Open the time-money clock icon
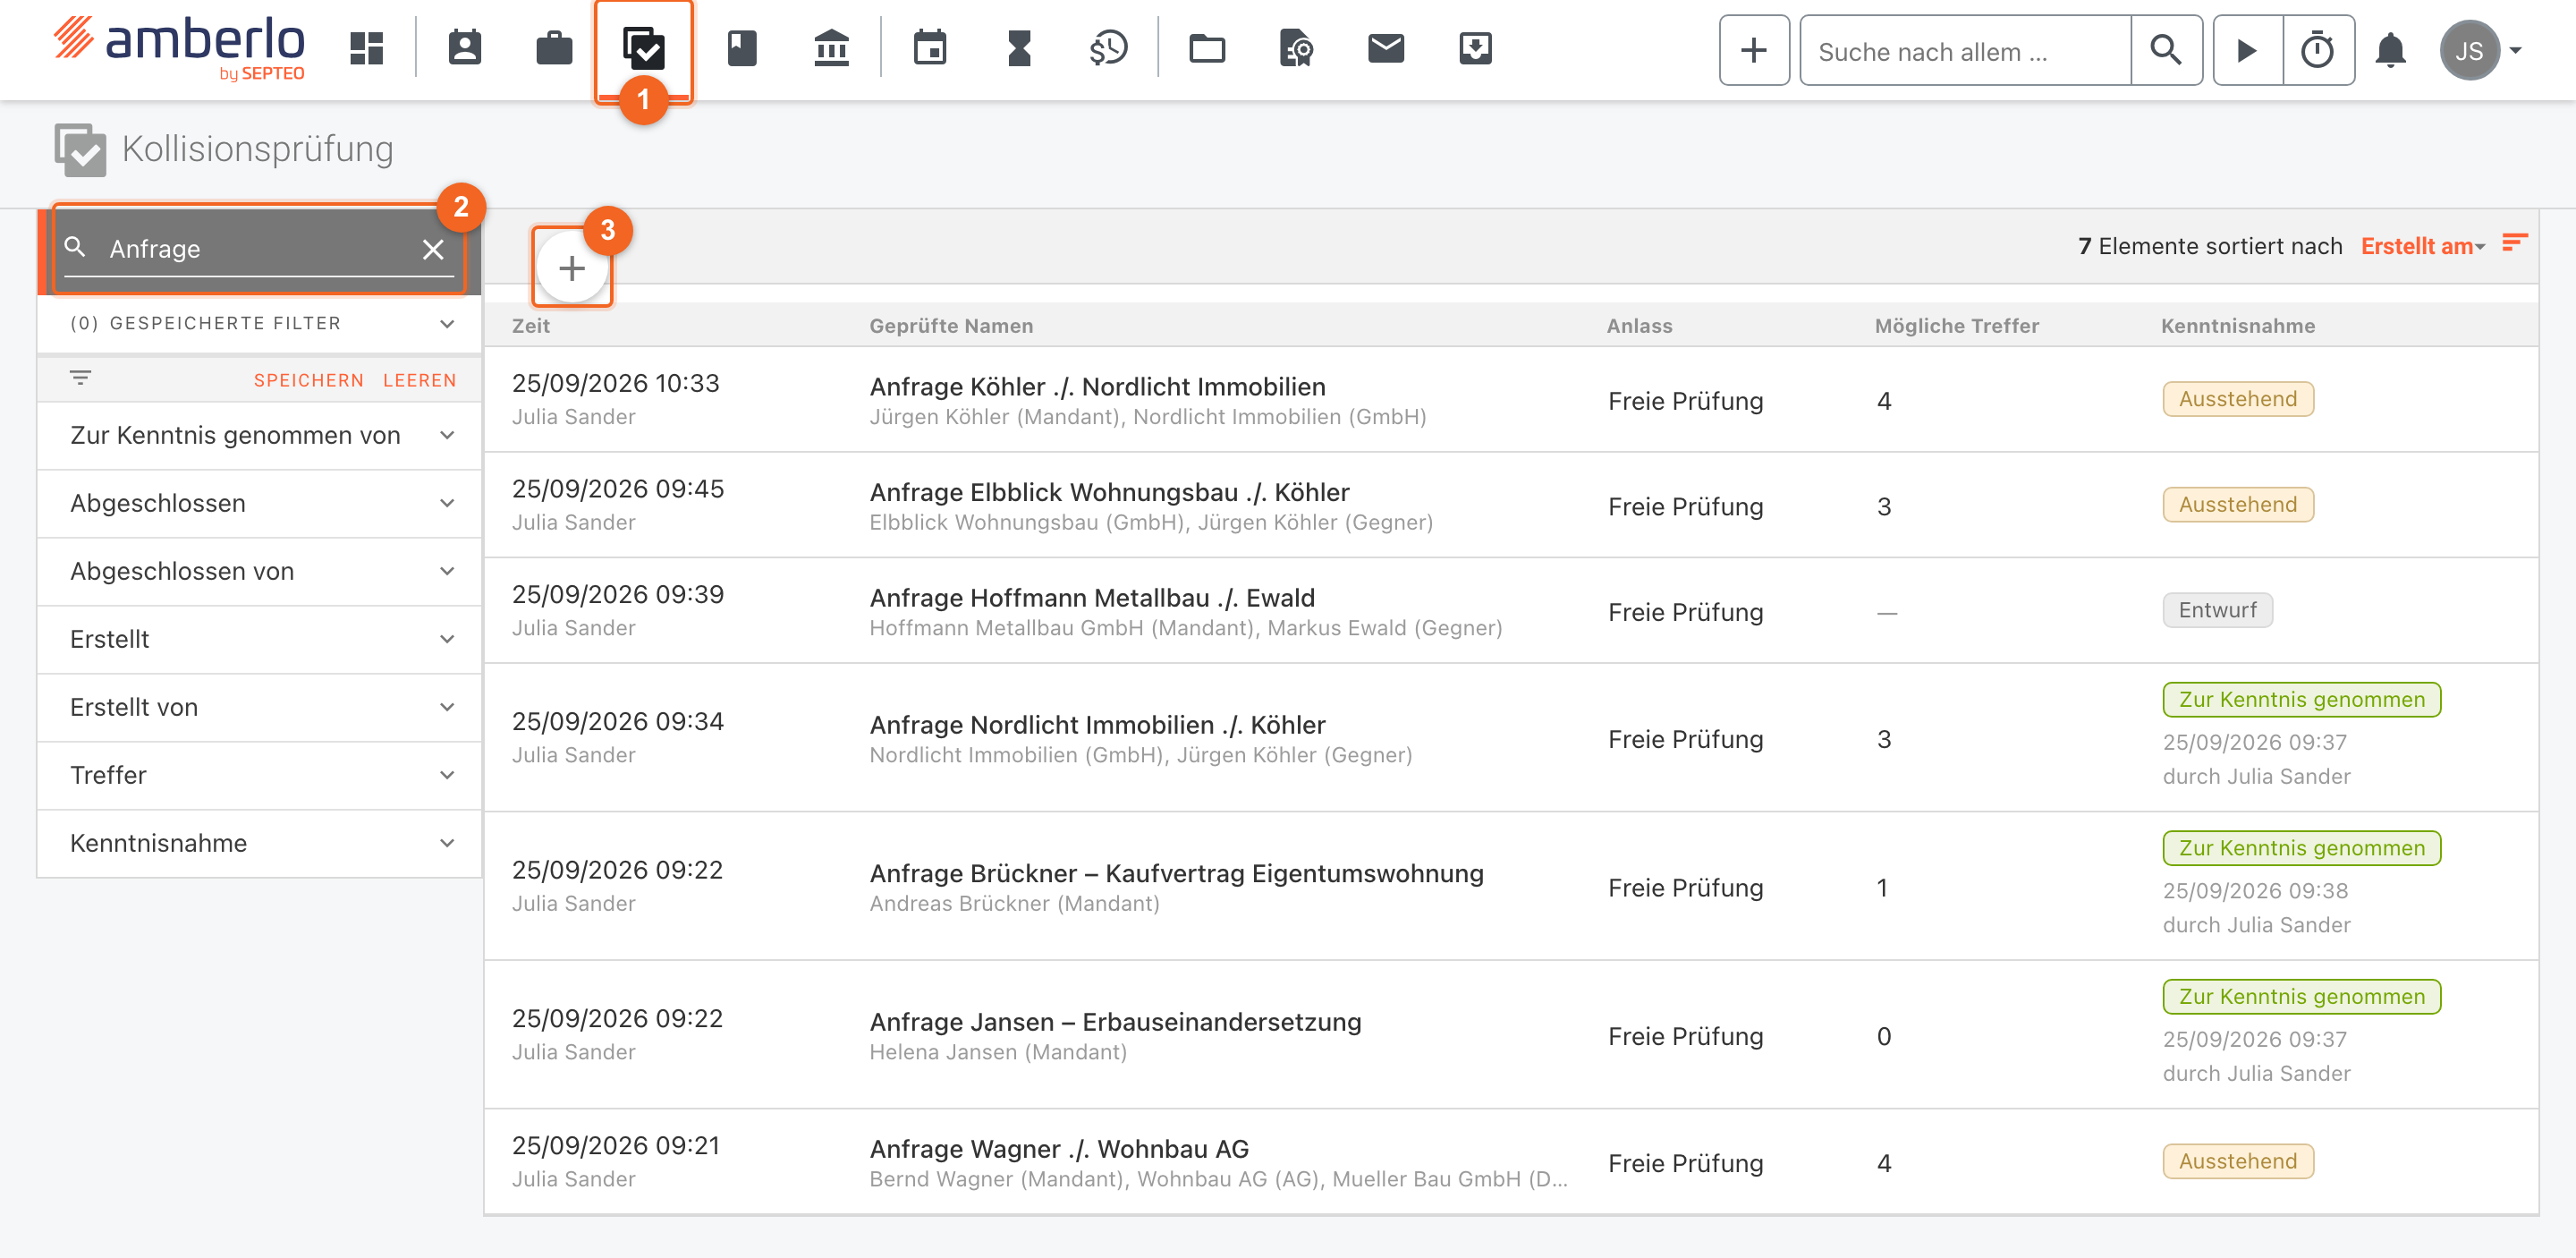 pos(1108,48)
